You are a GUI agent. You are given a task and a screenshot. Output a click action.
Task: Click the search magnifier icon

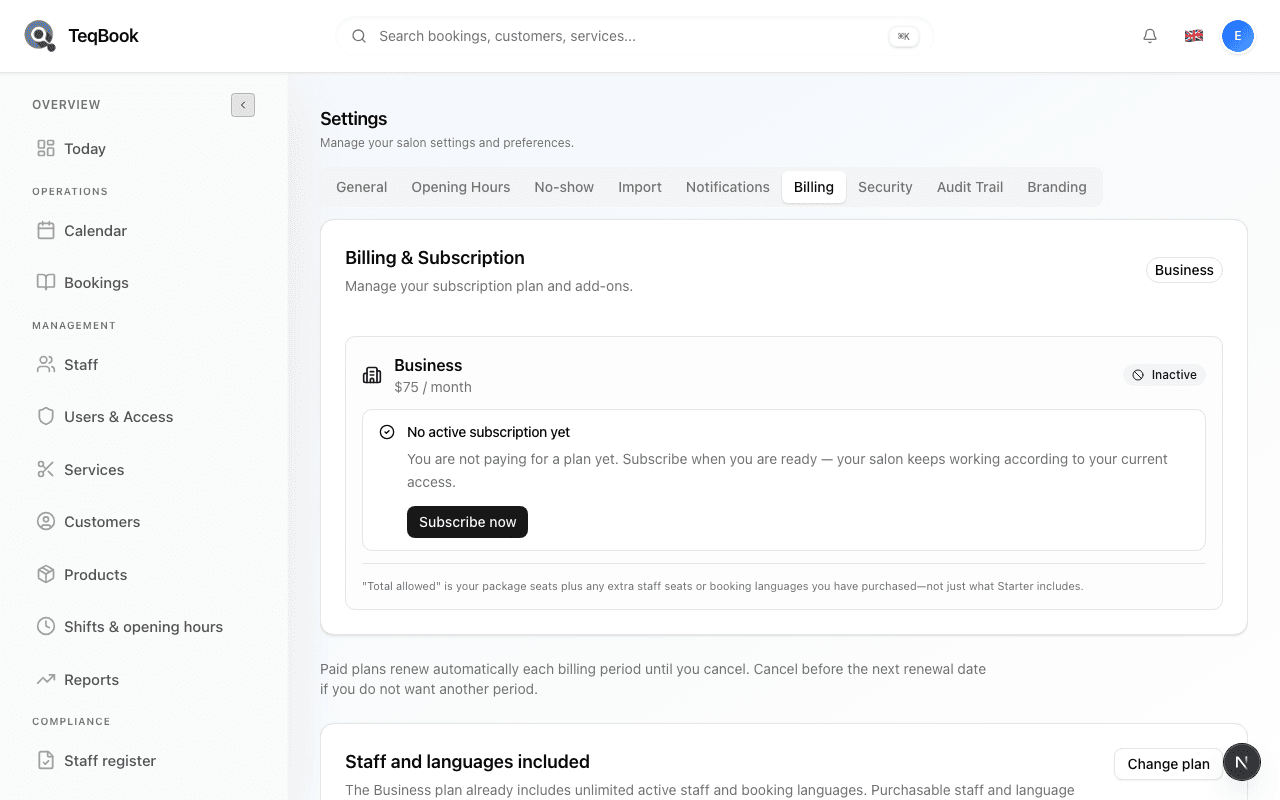tap(359, 36)
